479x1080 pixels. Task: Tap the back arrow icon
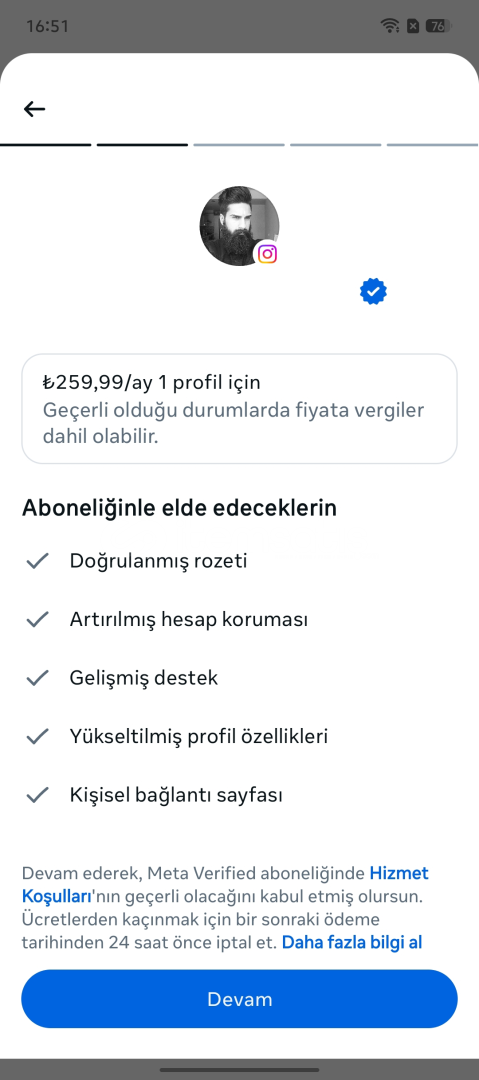34,109
